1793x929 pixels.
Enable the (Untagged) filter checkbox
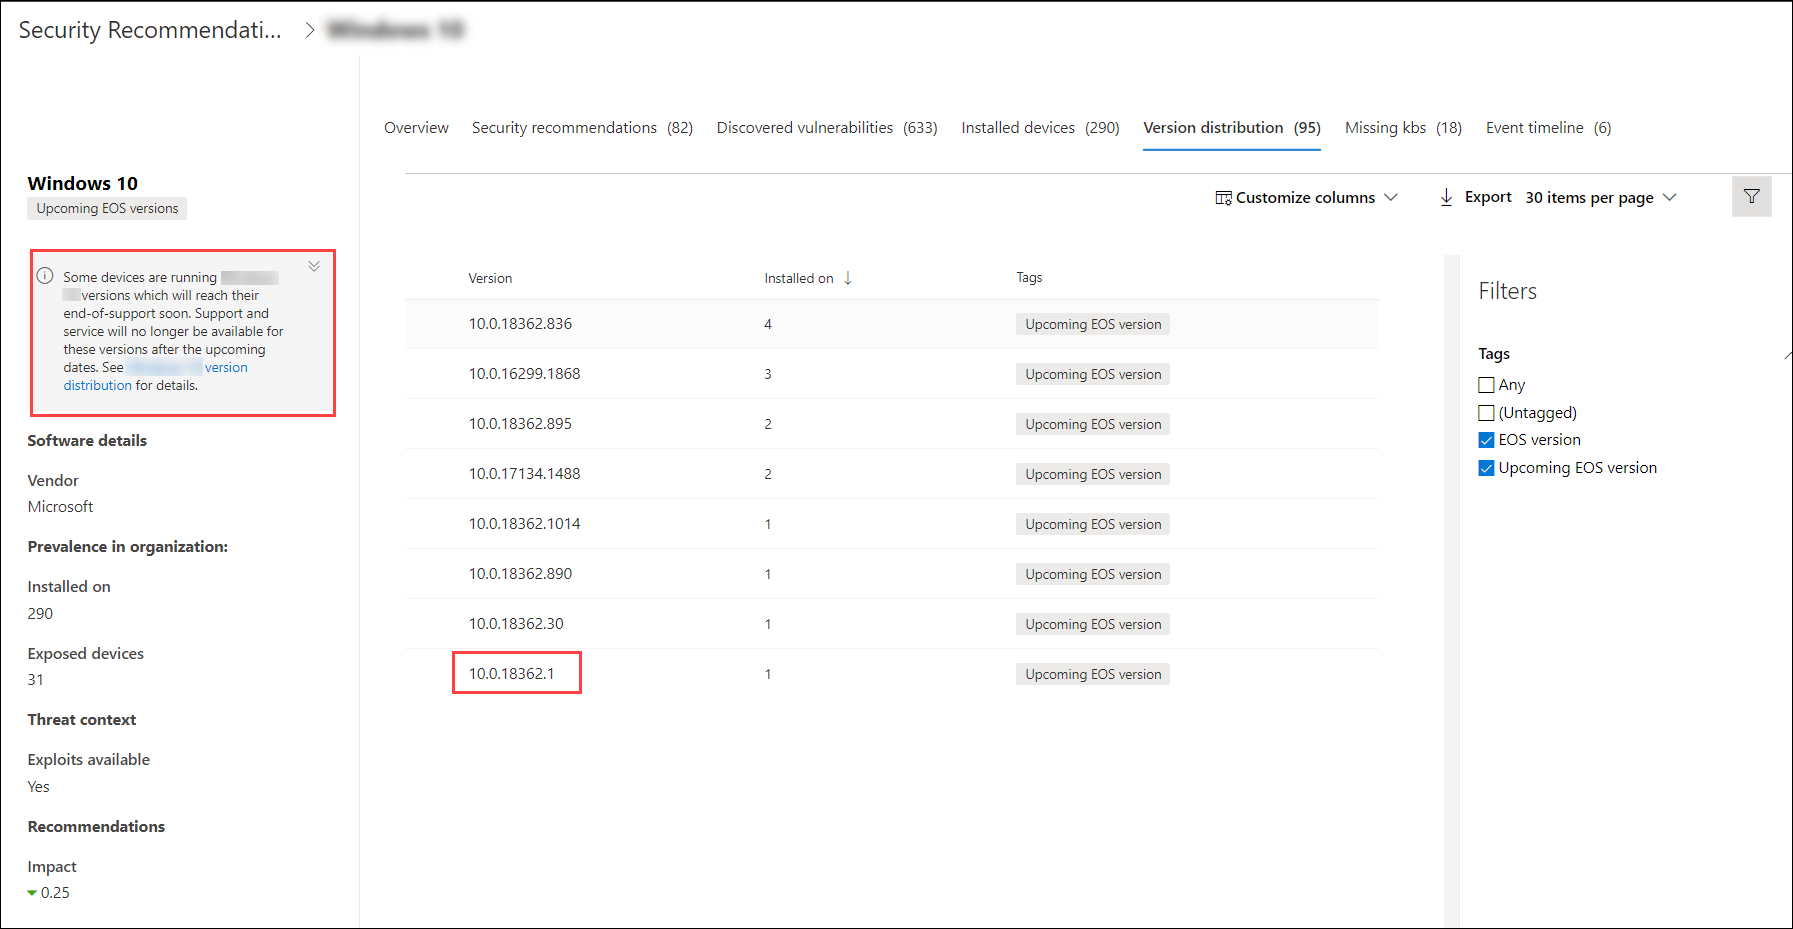1486,413
